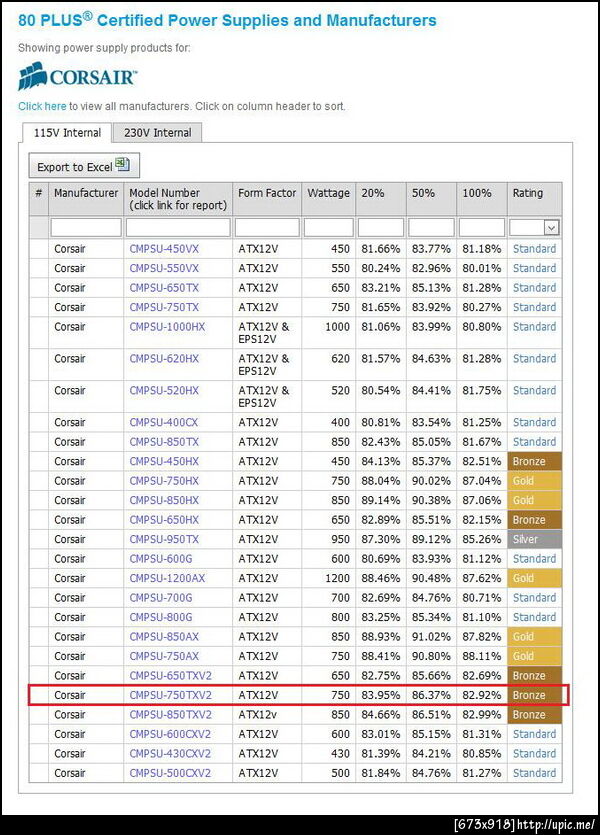Focus the Model Number filter field
The height and width of the screenshot is (835, 600).
178,228
